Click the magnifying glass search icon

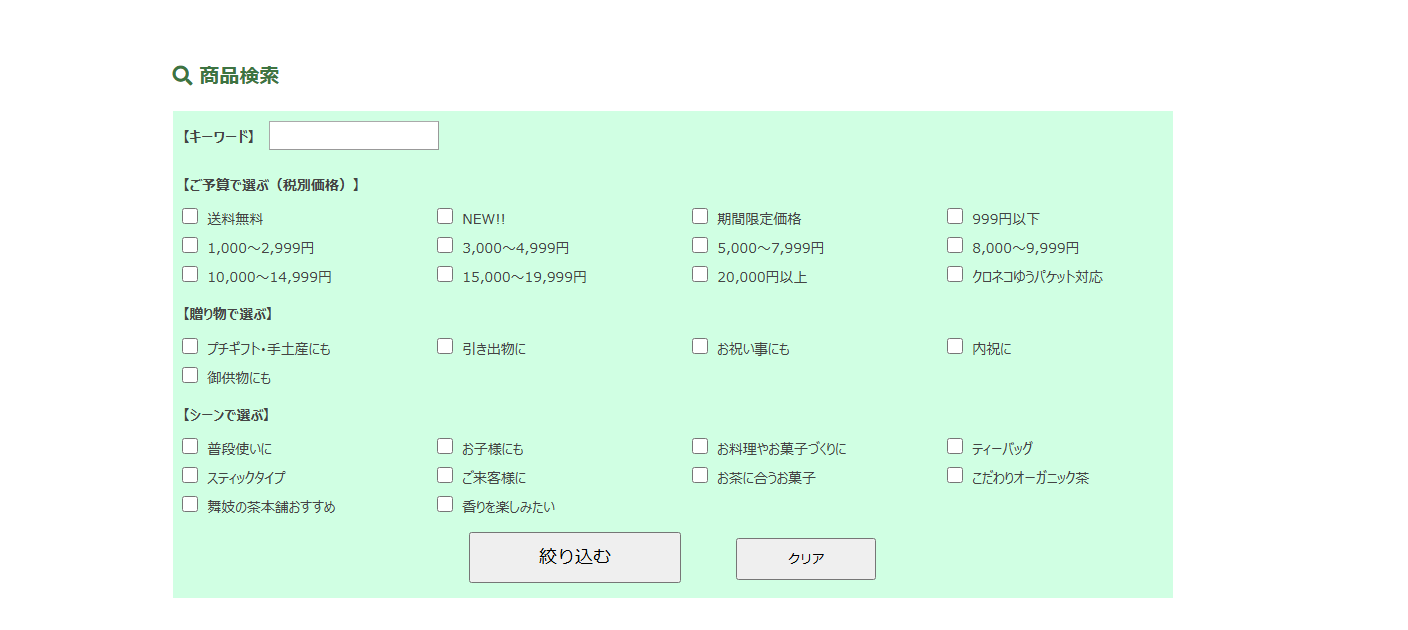point(182,75)
